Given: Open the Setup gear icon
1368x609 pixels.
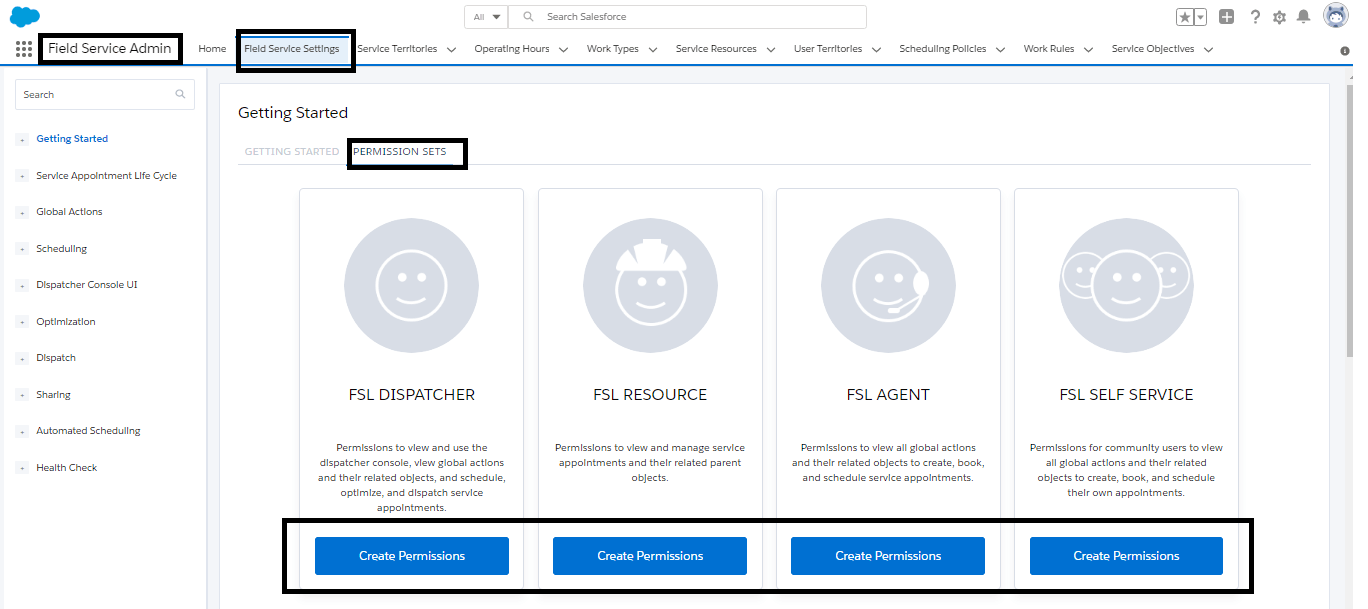Looking at the screenshot, I should (1279, 17).
